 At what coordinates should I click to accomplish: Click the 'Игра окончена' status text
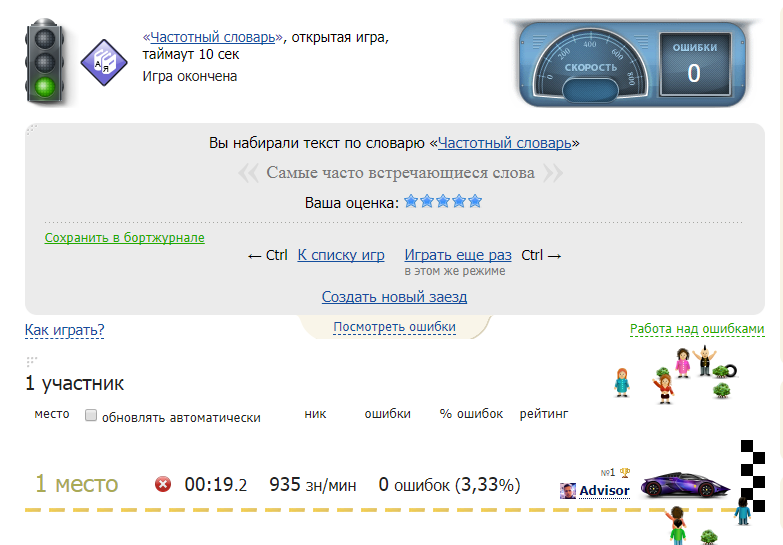[190, 76]
